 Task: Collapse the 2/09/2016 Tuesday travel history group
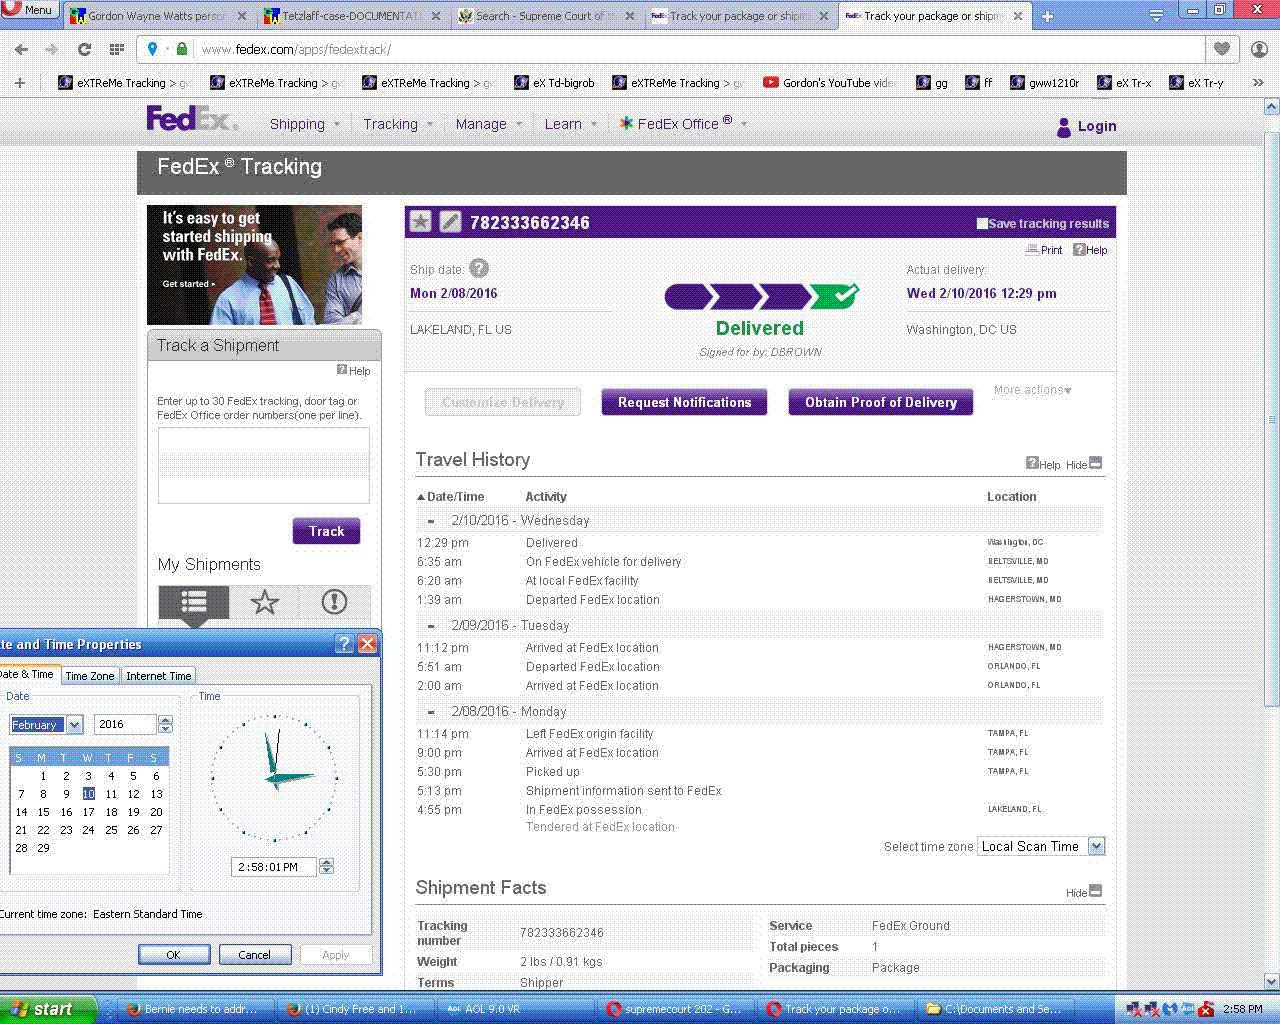coord(431,626)
